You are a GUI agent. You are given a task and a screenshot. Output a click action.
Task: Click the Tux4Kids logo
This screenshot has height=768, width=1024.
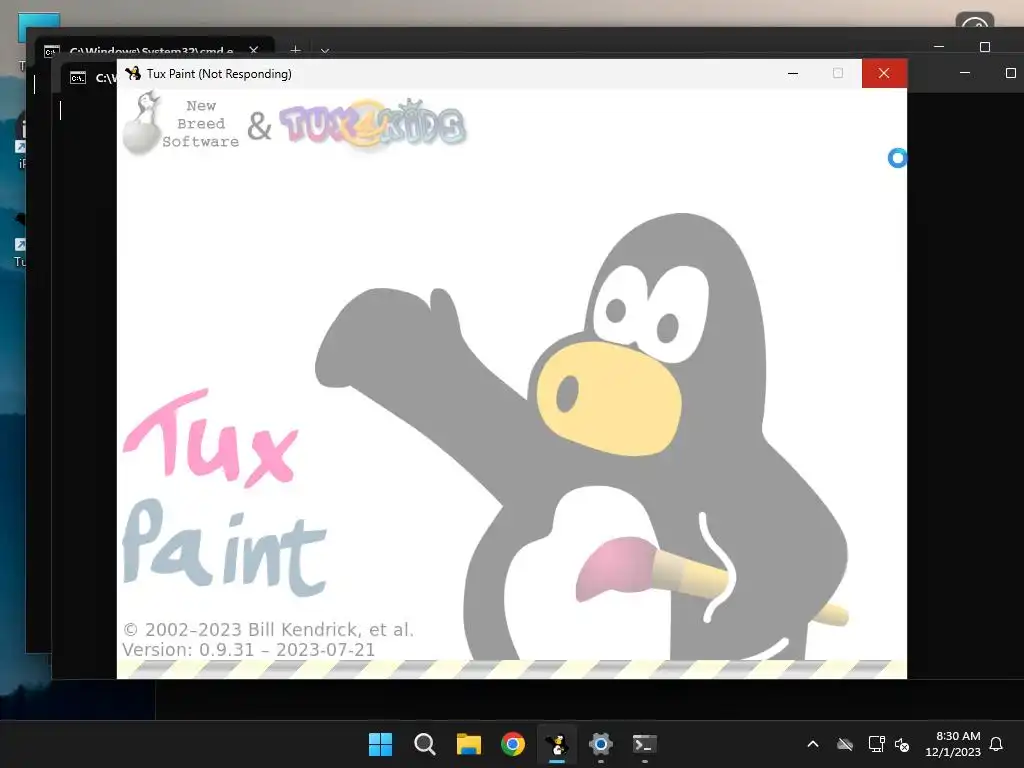pos(372,123)
